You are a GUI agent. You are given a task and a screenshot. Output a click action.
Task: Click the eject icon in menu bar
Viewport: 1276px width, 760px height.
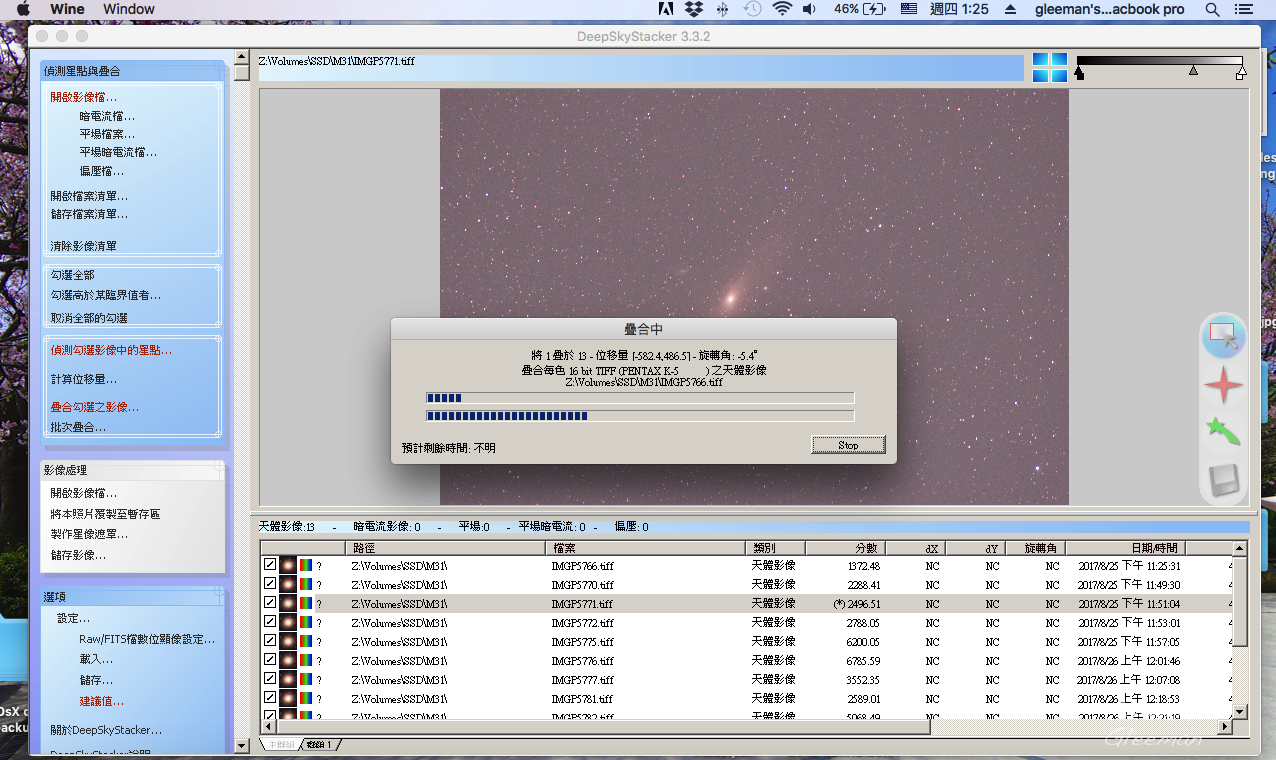[1010, 9]
